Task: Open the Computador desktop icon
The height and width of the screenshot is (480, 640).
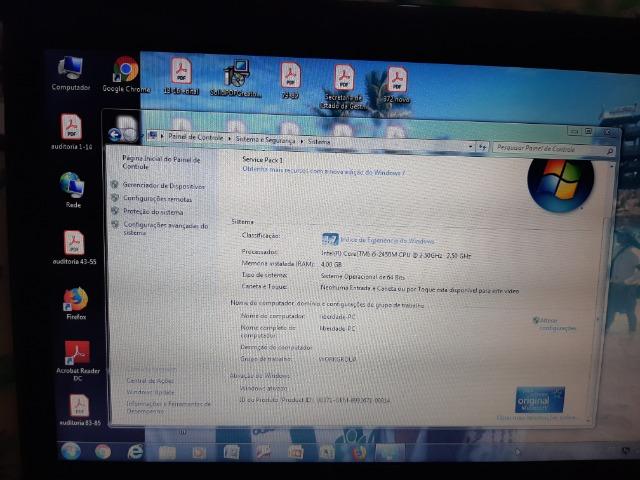Action: tap(71, 73)
